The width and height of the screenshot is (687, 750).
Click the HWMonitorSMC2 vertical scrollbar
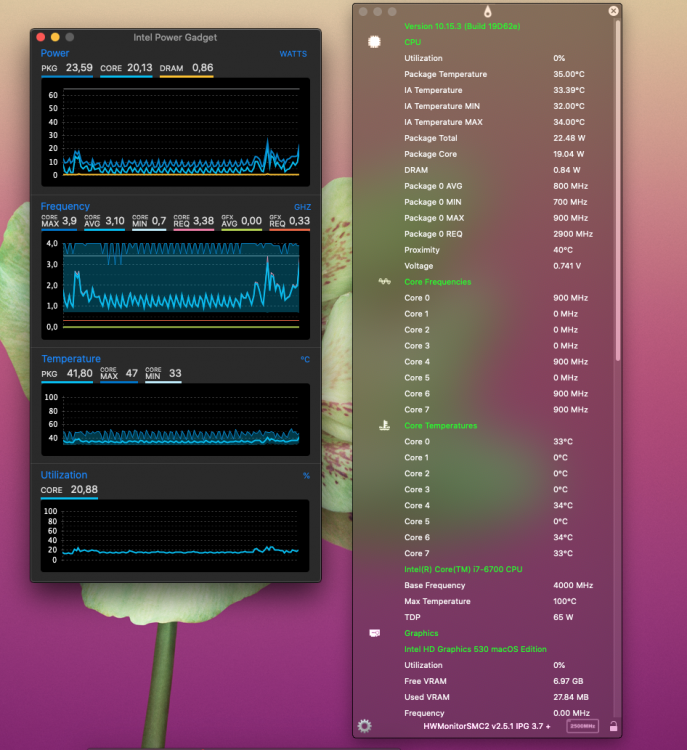point(618,191)
